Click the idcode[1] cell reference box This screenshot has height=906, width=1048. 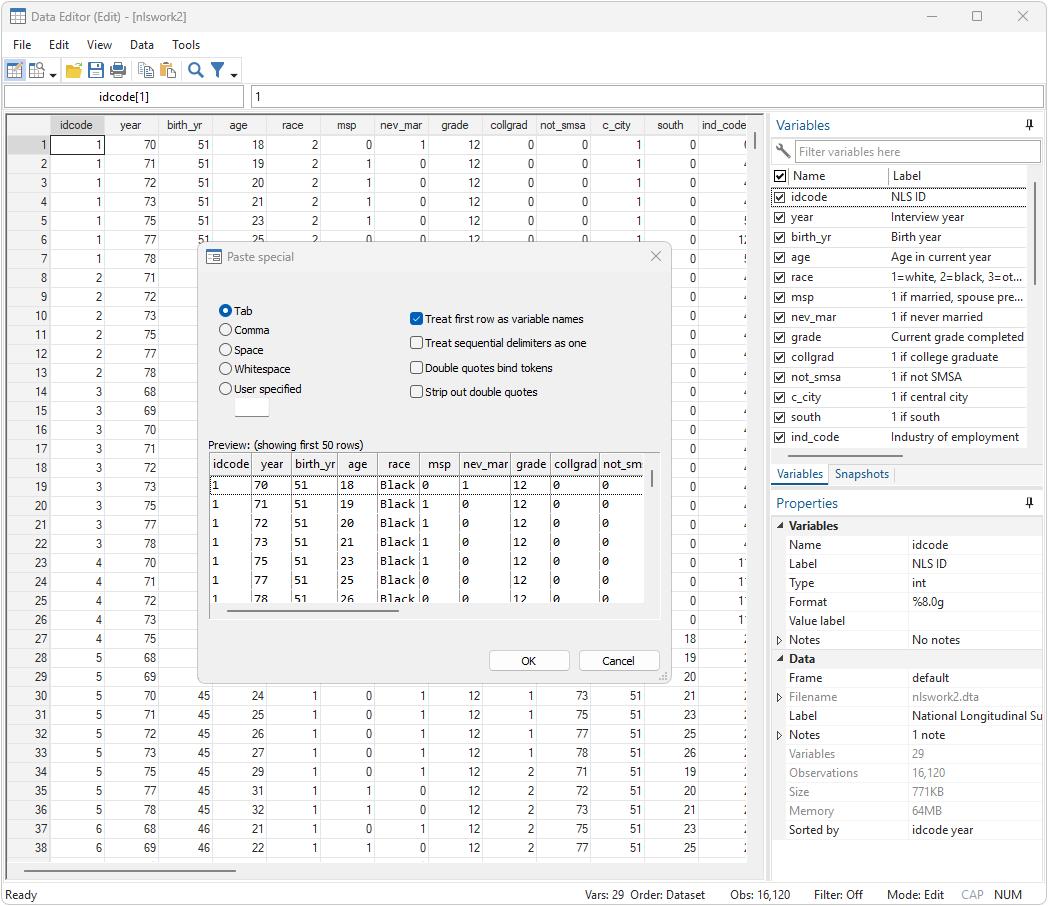pyautogui.click(x=124, y=97)
